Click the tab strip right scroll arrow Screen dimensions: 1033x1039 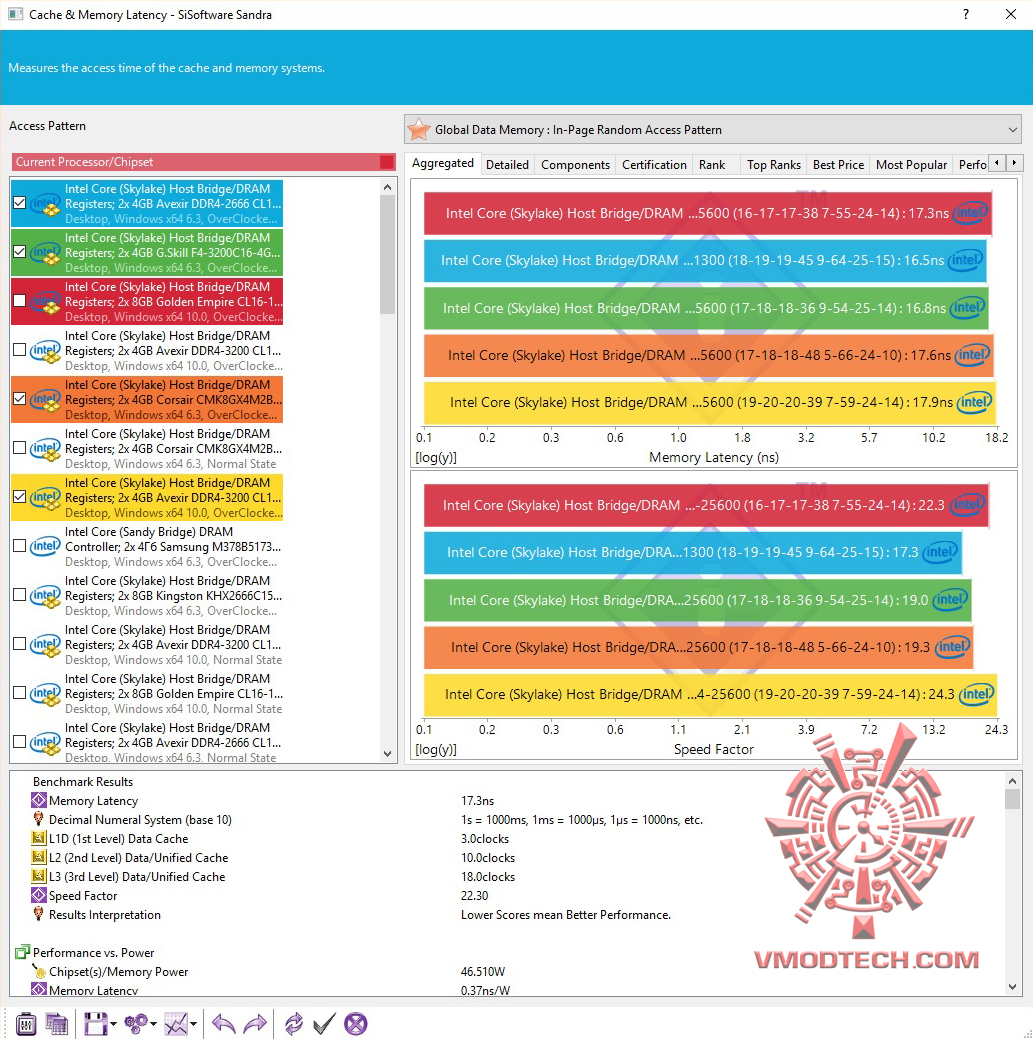pos(1014,162)
